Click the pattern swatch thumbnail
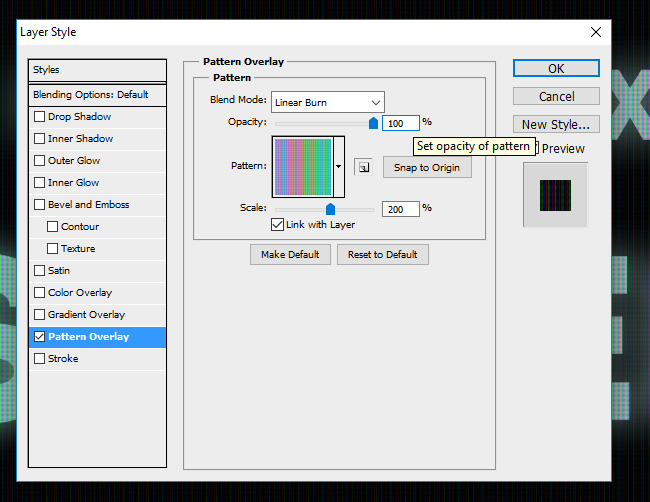This screenshot has height=502, width=650. pos(303,167)
